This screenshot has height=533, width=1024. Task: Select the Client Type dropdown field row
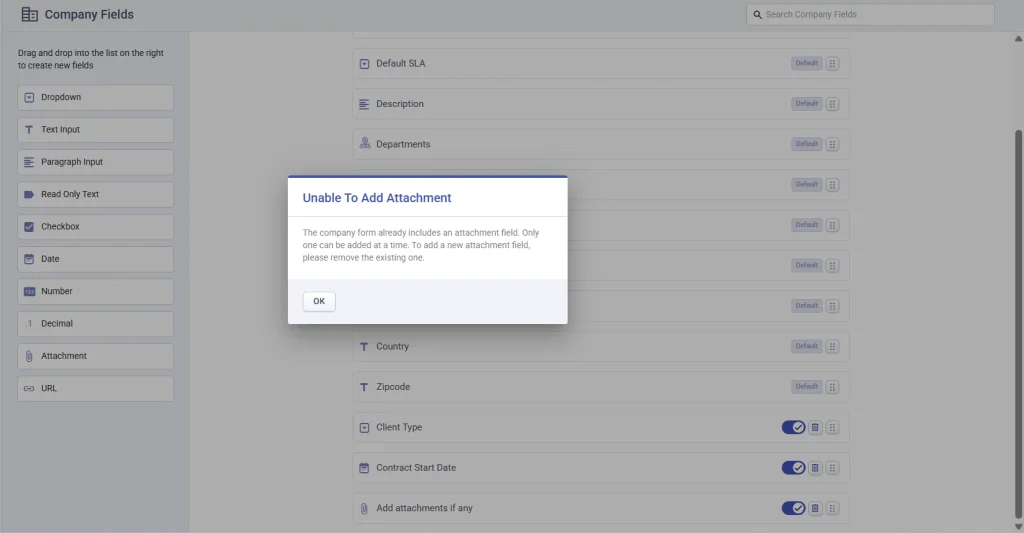click(399, 427)
